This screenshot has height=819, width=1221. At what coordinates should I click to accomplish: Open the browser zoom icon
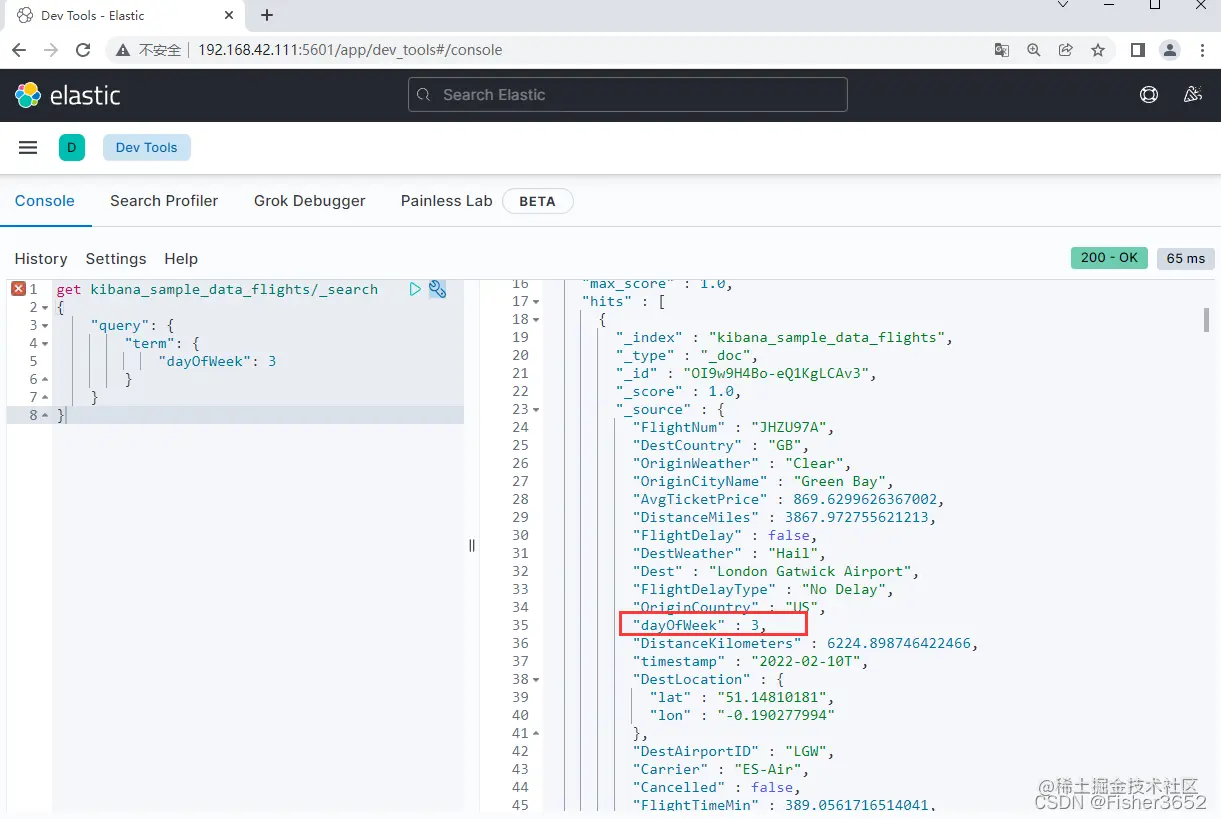[x=1034, y=50]
